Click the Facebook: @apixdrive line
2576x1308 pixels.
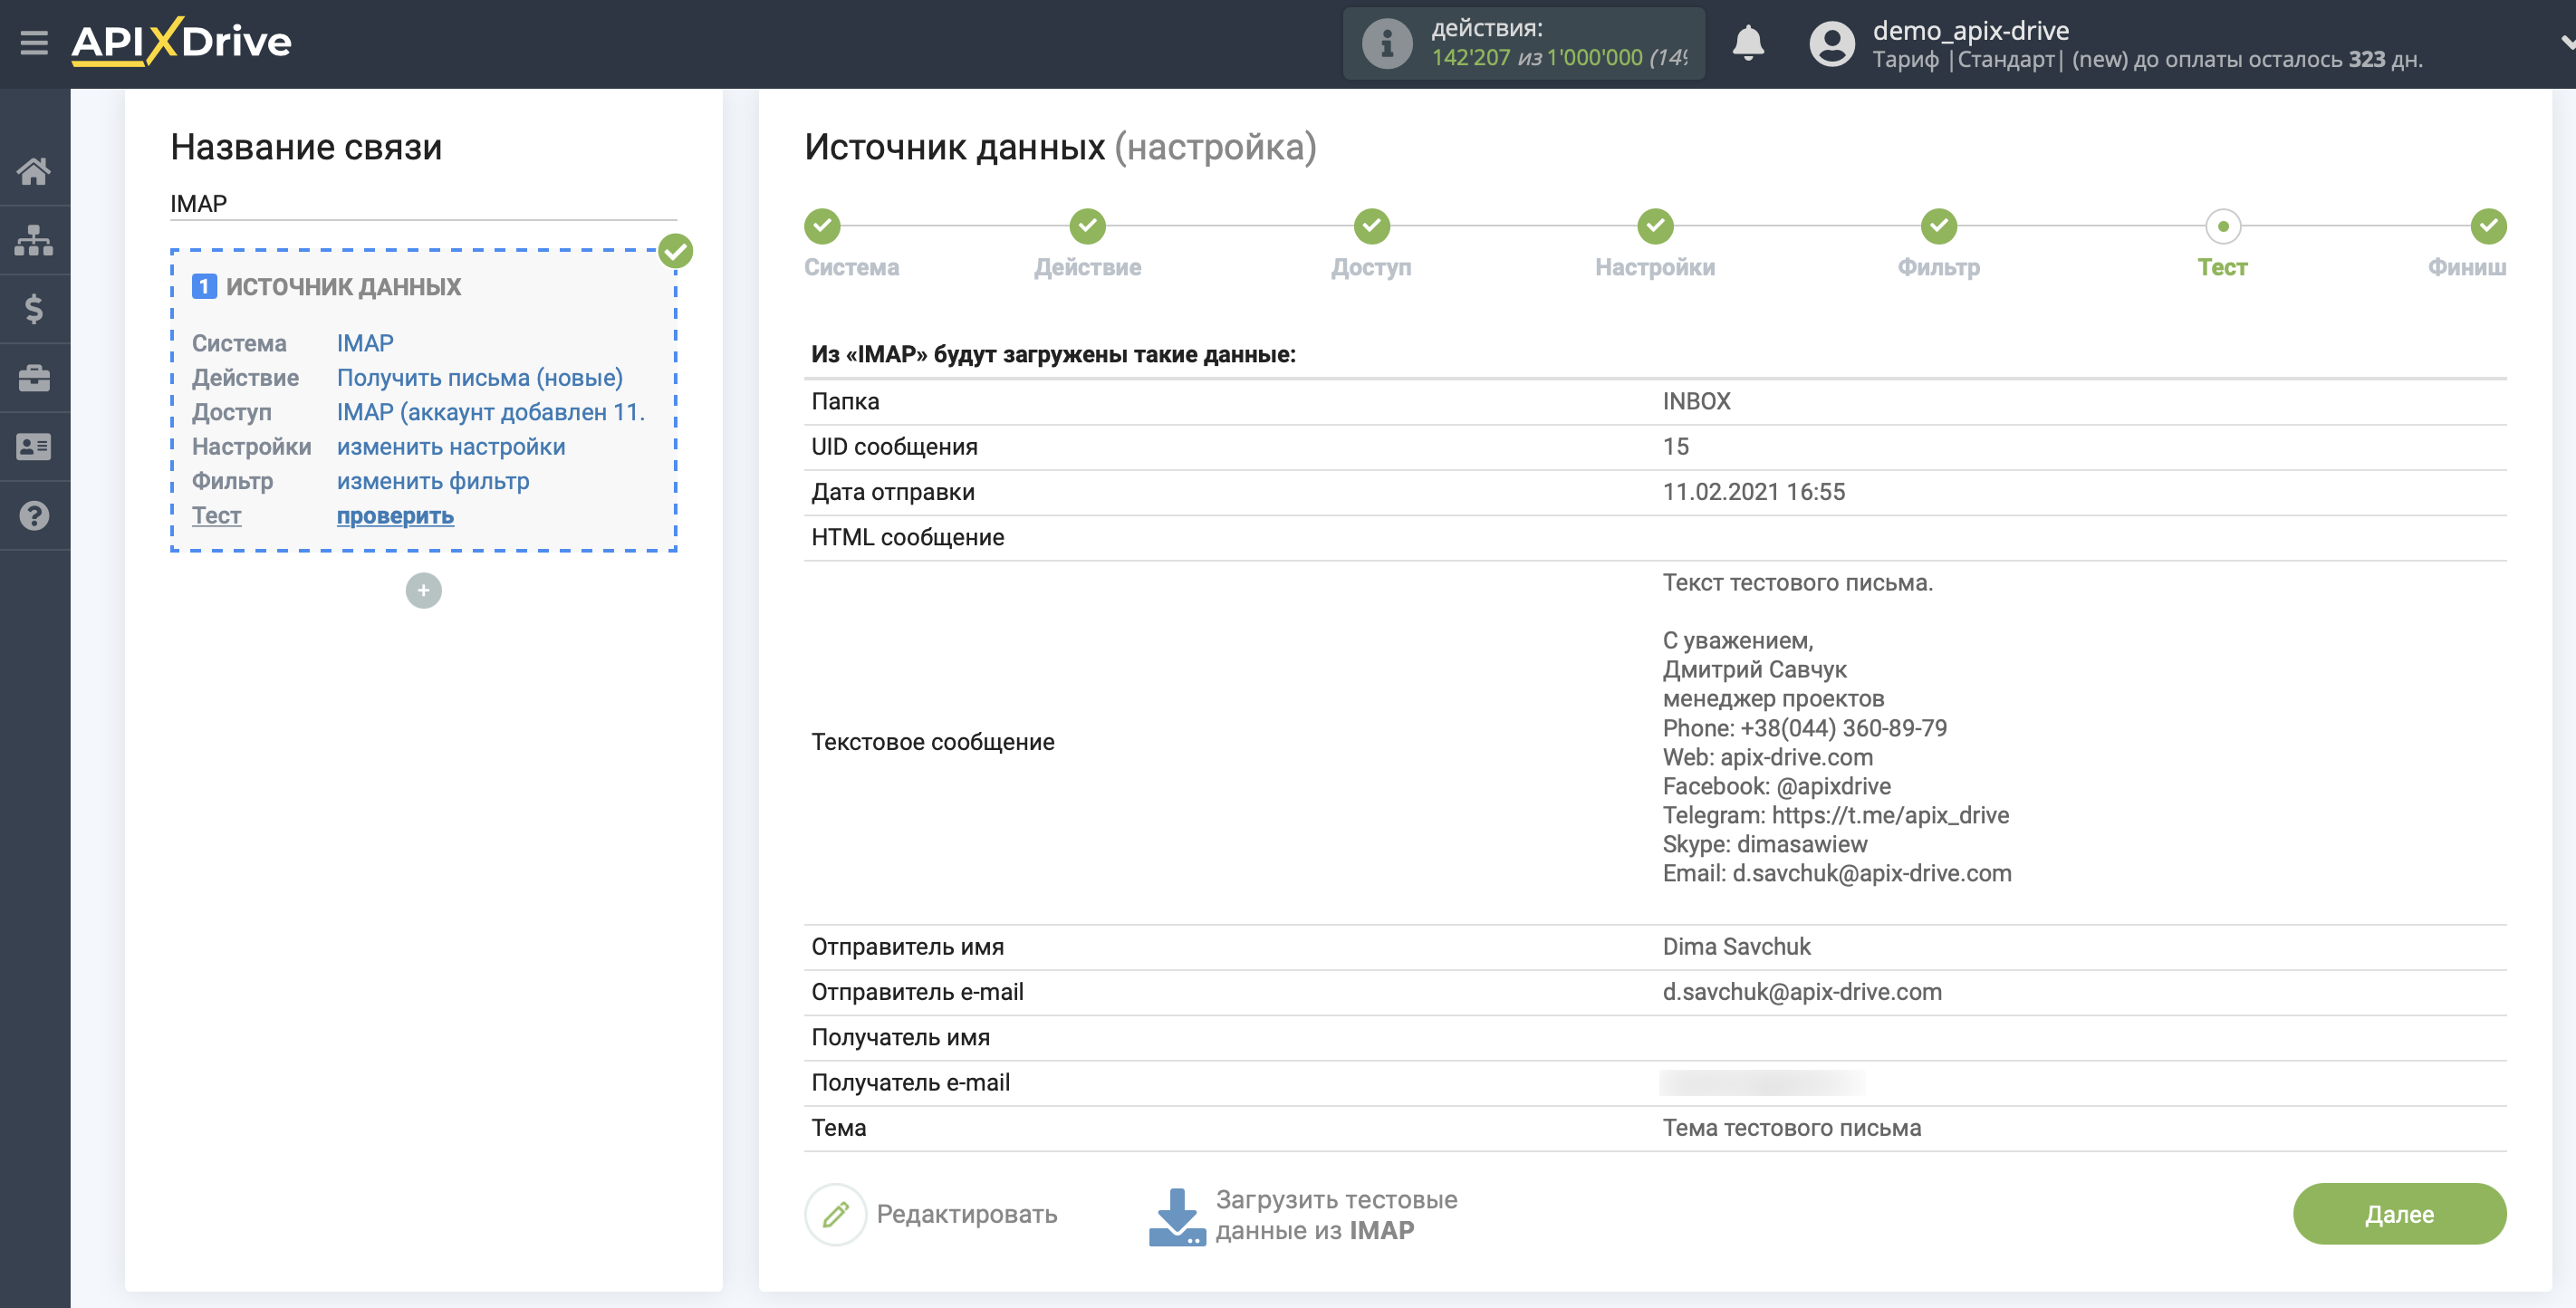coord(1776,786)
